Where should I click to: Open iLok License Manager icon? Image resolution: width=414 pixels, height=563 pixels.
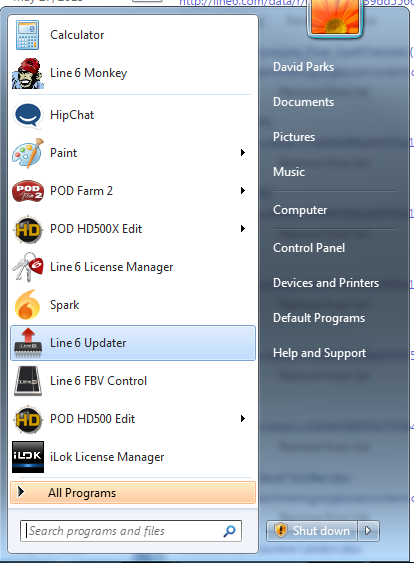click(28, 457)
